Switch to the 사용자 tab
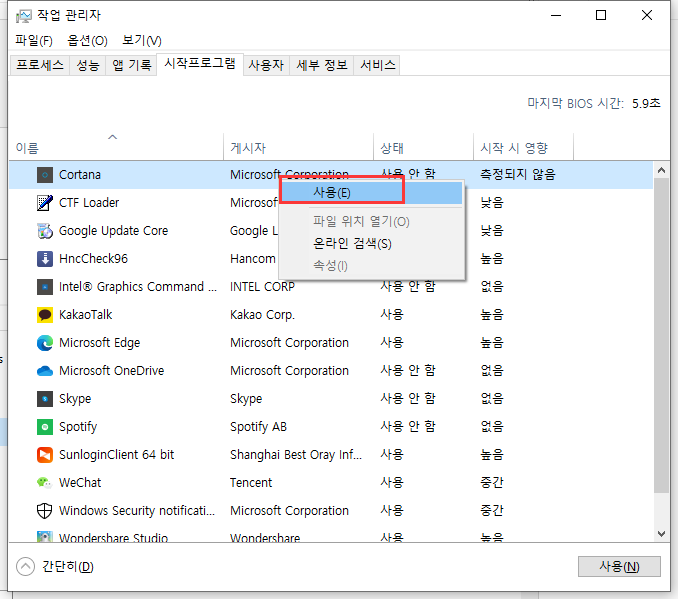This screenshot has height=599, width=678. (x=266, y=65)
